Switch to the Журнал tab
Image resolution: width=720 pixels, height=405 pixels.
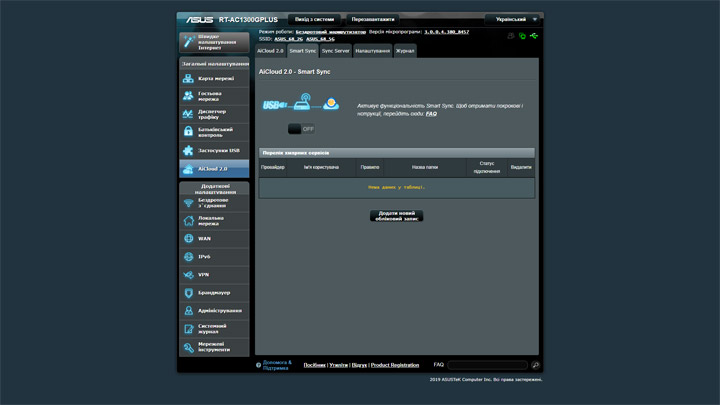405,51
